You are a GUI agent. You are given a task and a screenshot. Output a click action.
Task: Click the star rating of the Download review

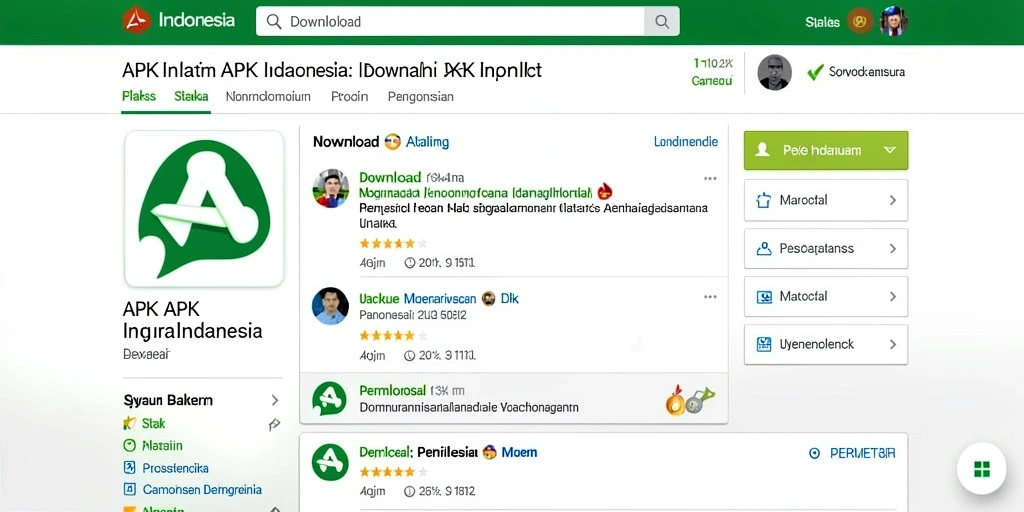click(393, 244)
